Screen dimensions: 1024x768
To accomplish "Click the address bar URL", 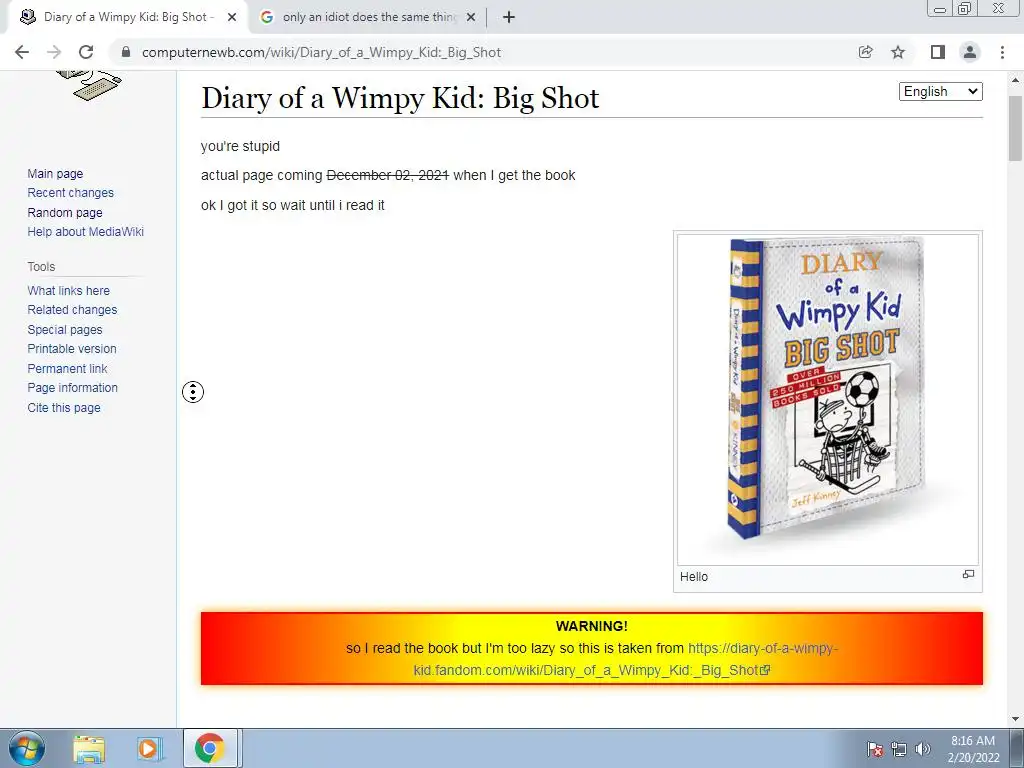I will [321, 52].
